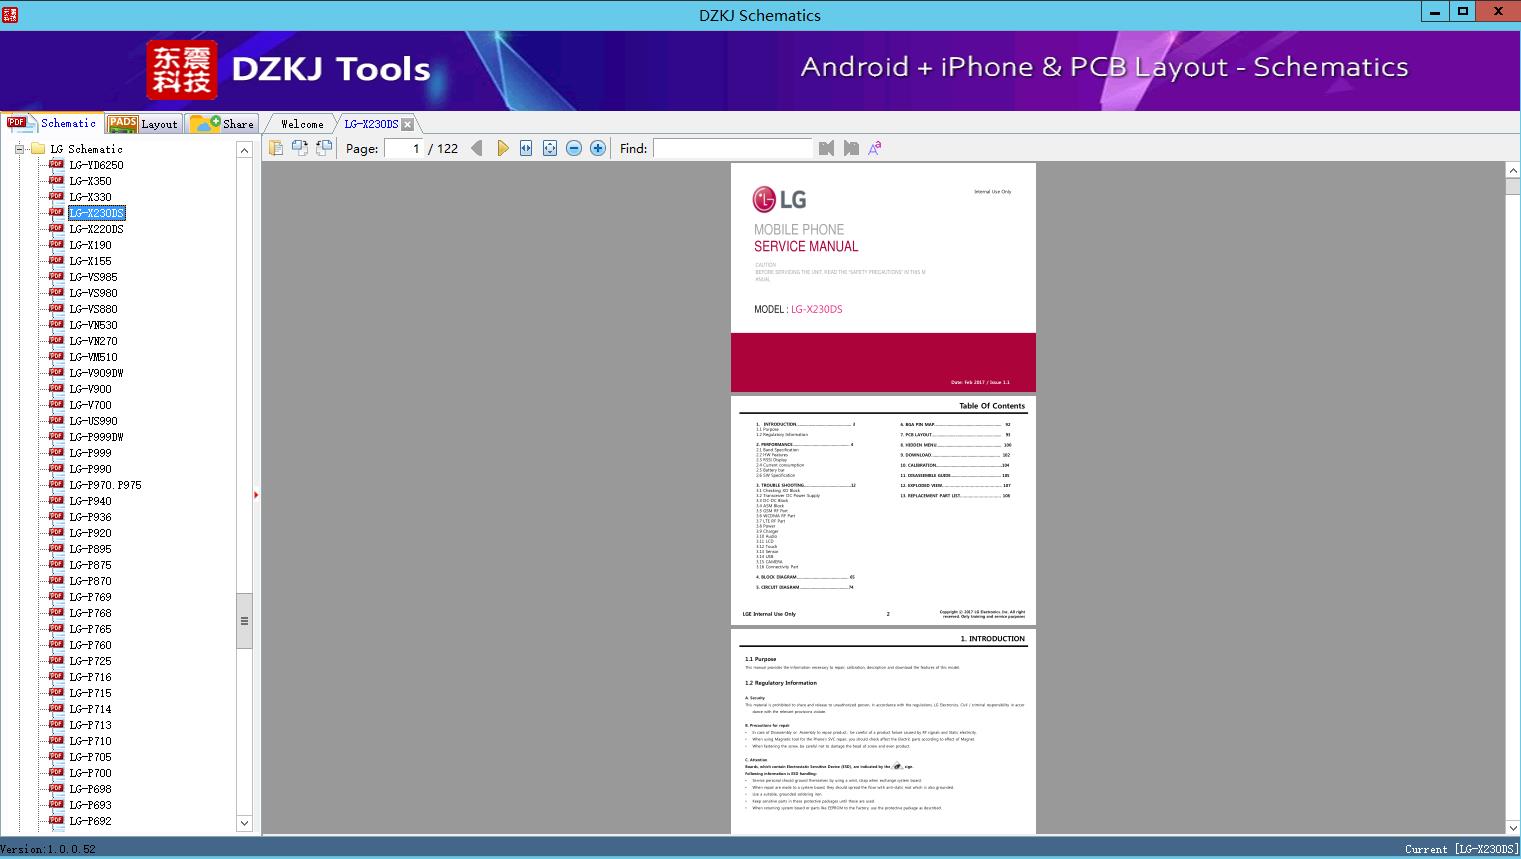Open the LG-P970.P975 schematic
The image size is (1521, 859).
[105, 485]
